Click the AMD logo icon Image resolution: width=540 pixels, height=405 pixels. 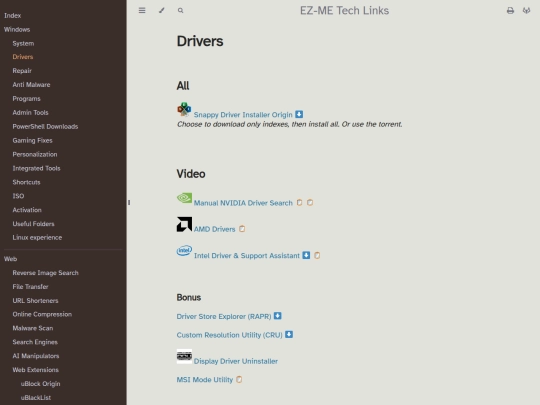click(x=184, y=225)
